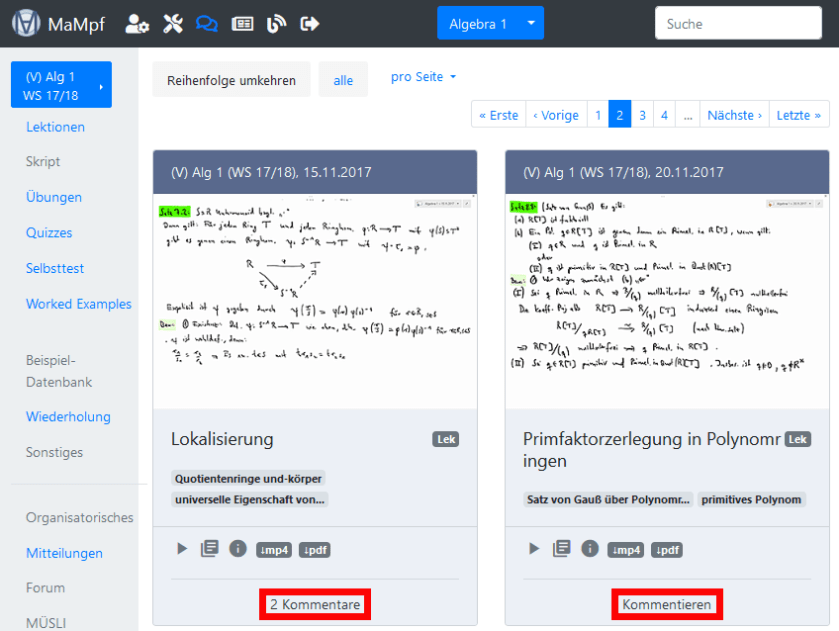
Task: Click the wrench and screwdriver tools icon
Action: tap(173, 24)
